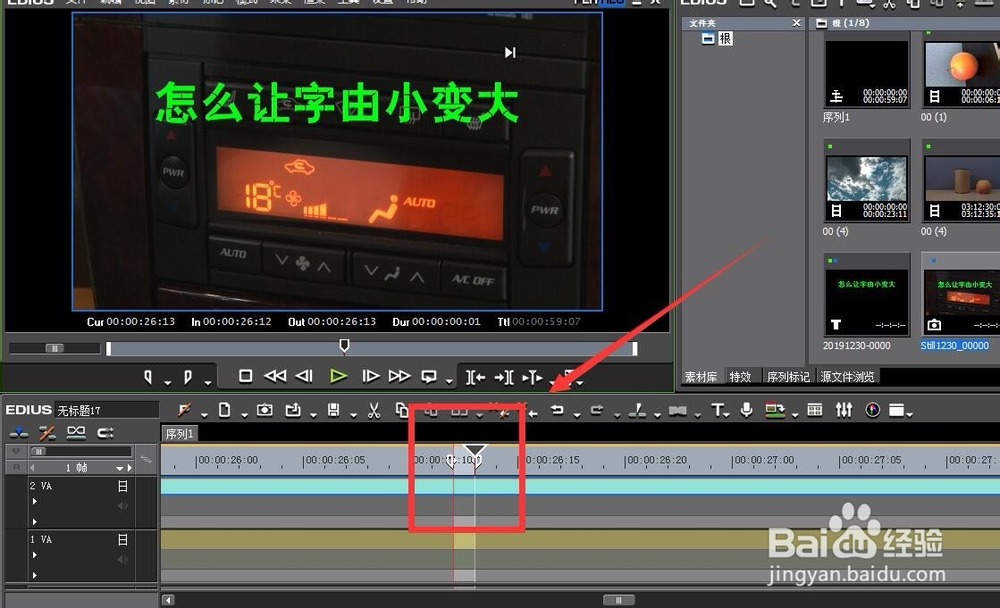This screenshot has width=1000, height=608.
Task: Open the Set In dropdown arrow
Action: pyautogui.click(x=168, y=382)
